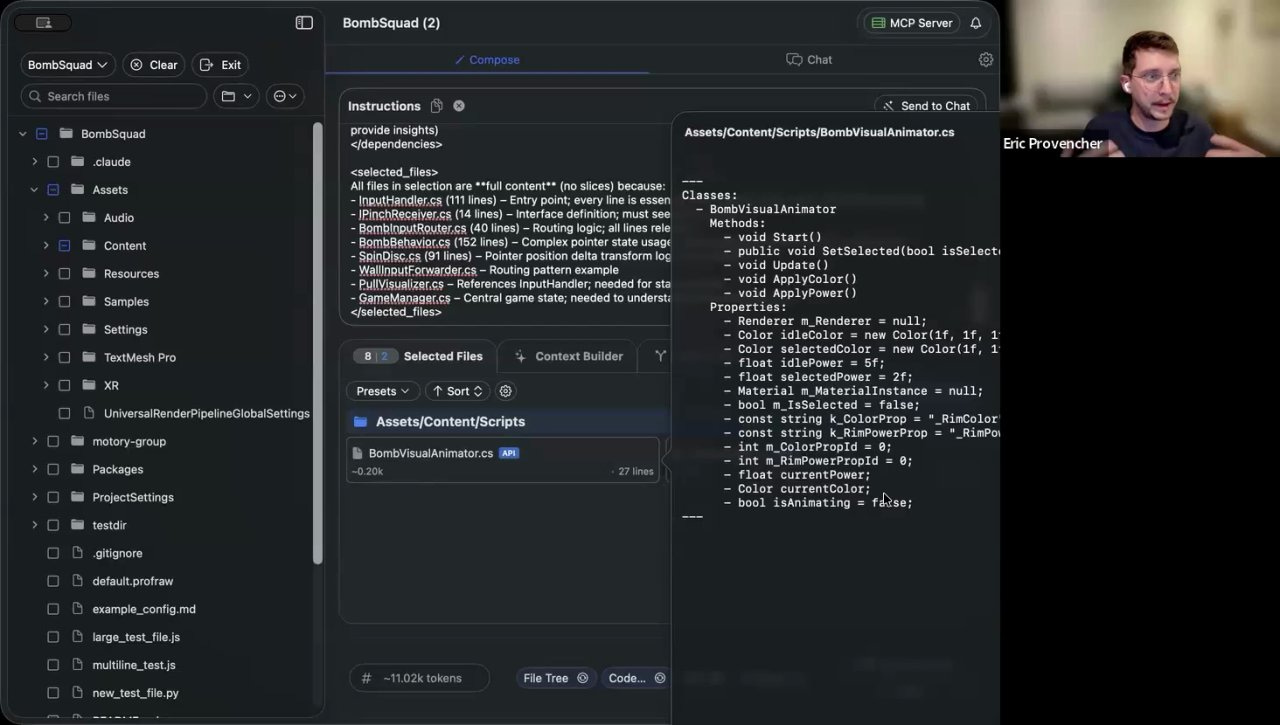Viewport: 1280px width, 725px height.
Task: Check the default.profraw checkbox
Action: (x=53, y=582)
